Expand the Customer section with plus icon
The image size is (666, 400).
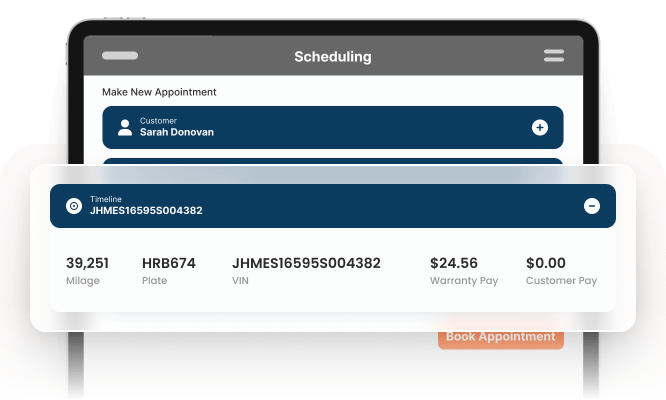[540, 127]
